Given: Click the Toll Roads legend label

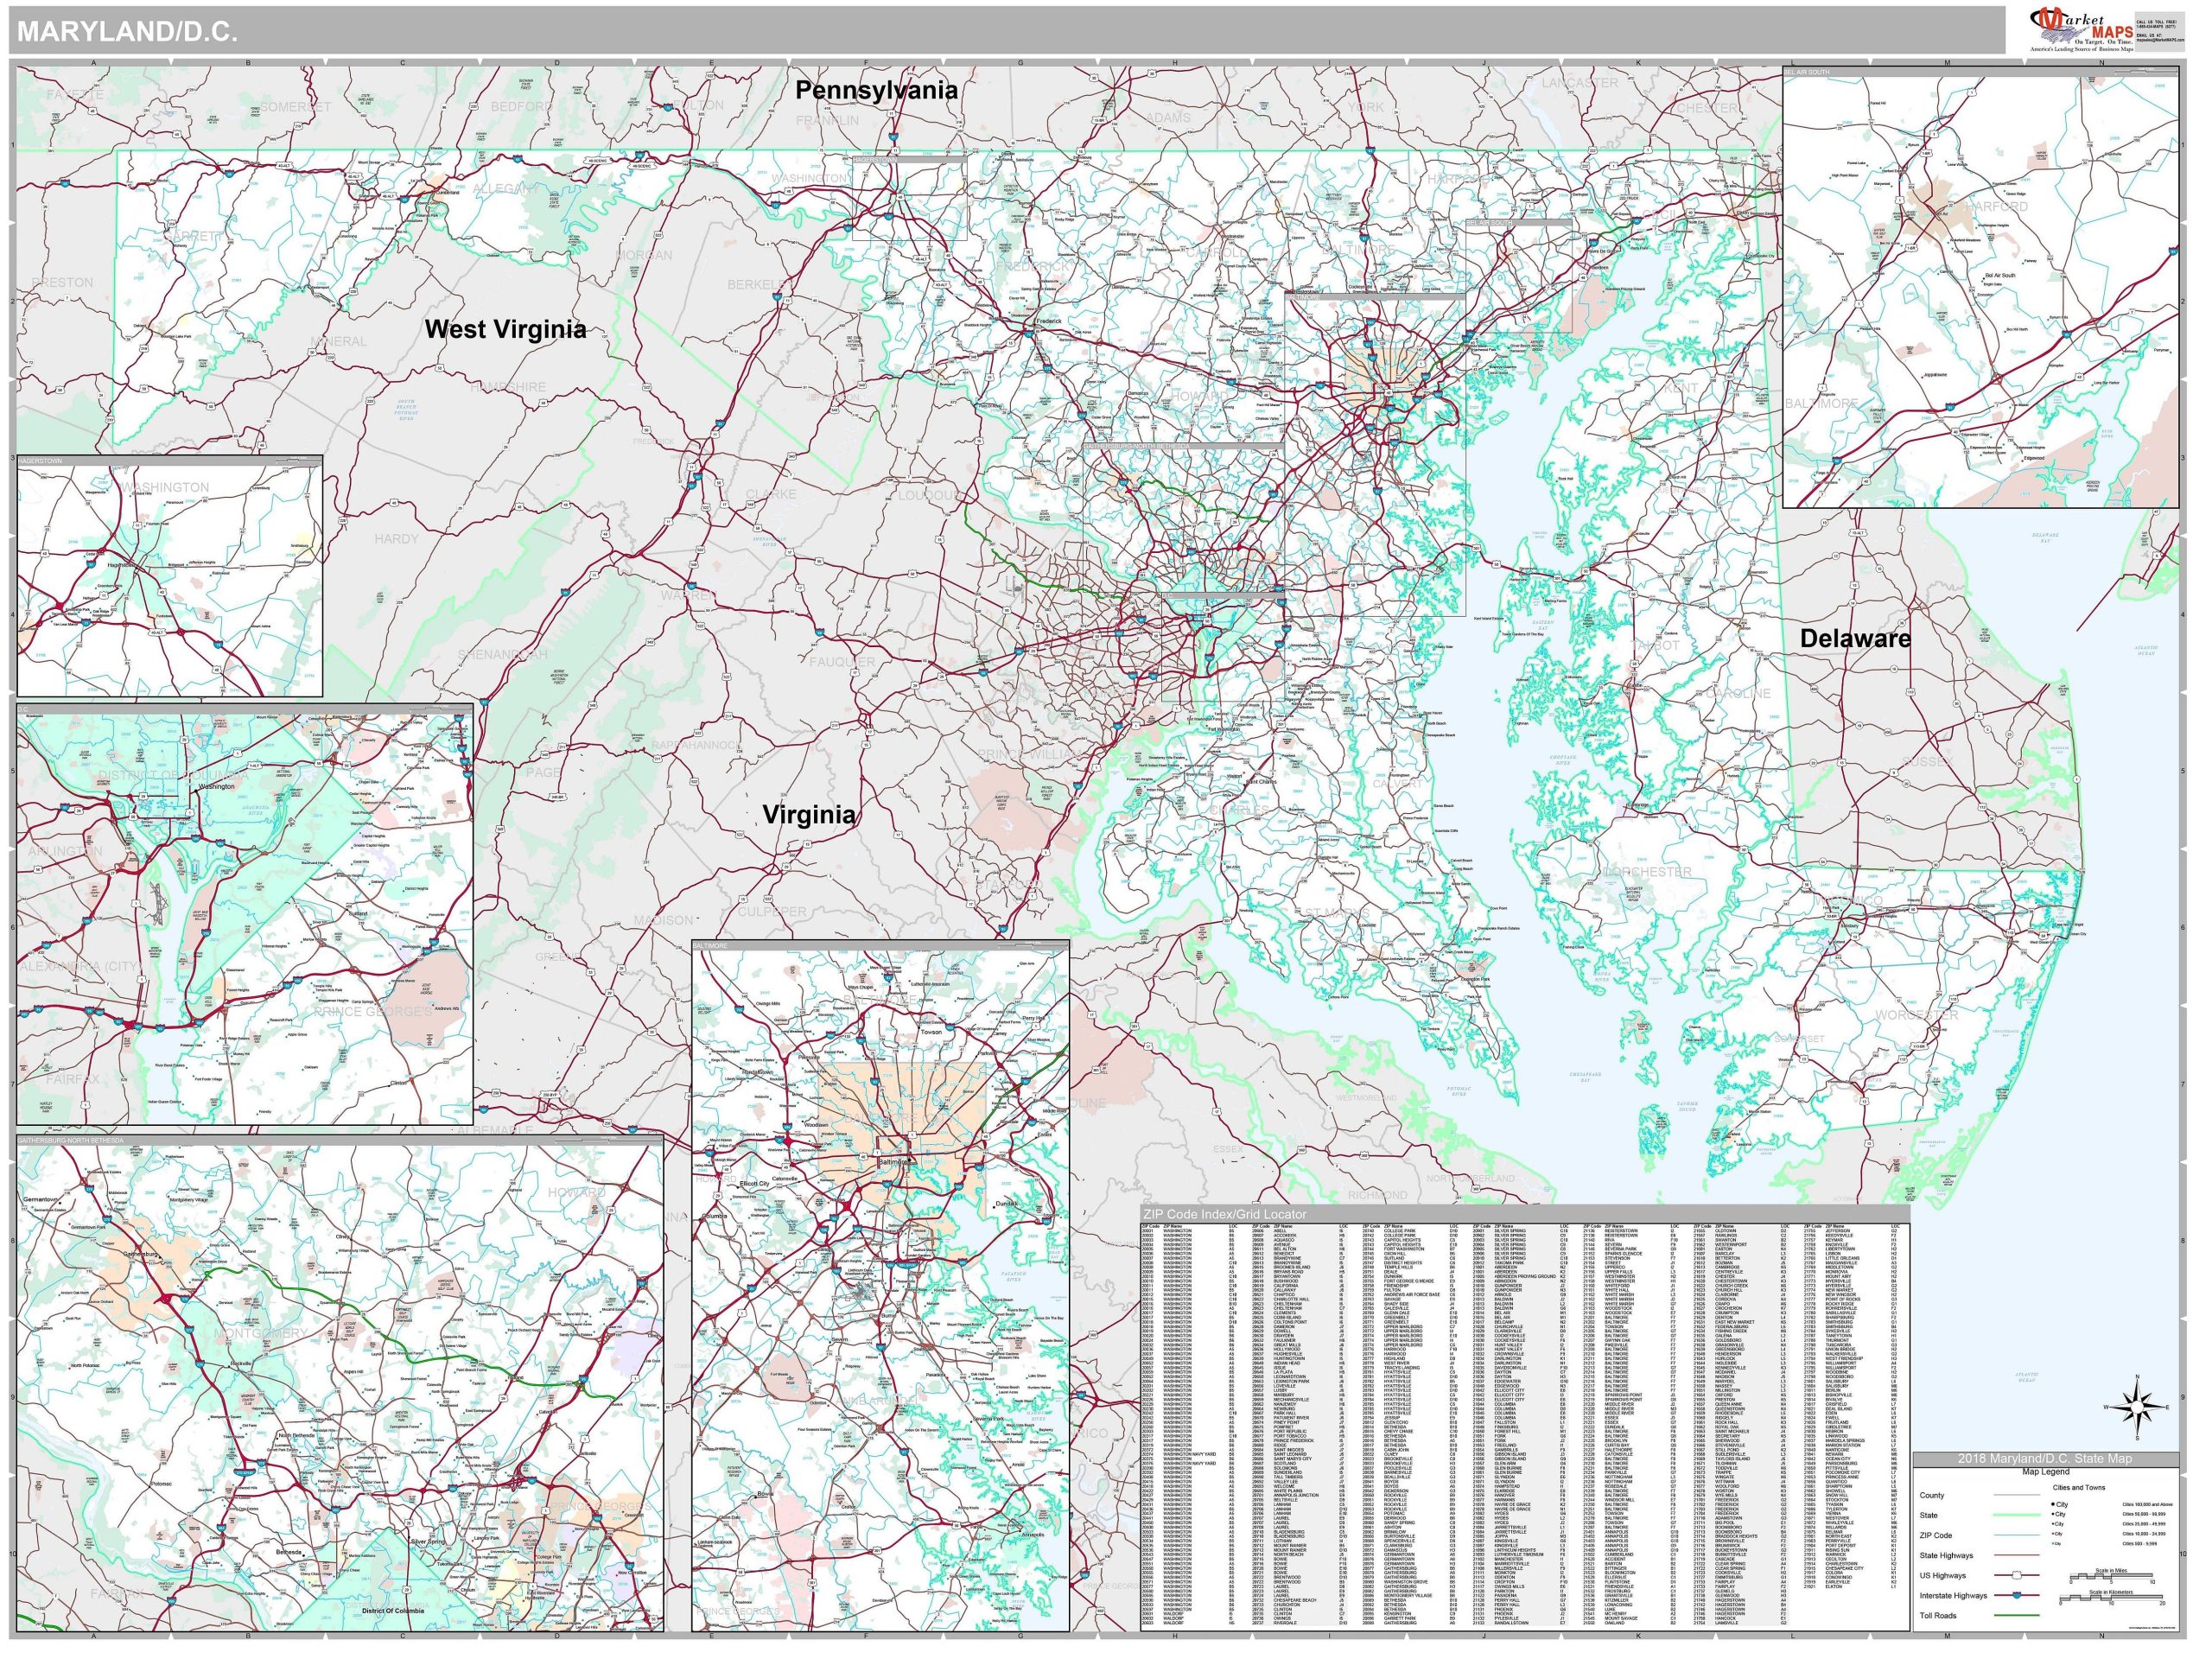Looking at the screenshot, I should (x=1937, y=1616).
